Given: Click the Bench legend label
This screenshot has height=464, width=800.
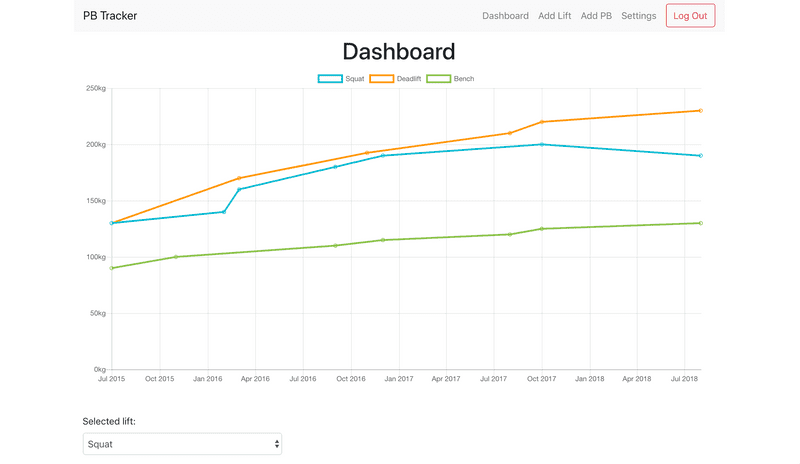Looking at the screenshot, I should point(464,79).
